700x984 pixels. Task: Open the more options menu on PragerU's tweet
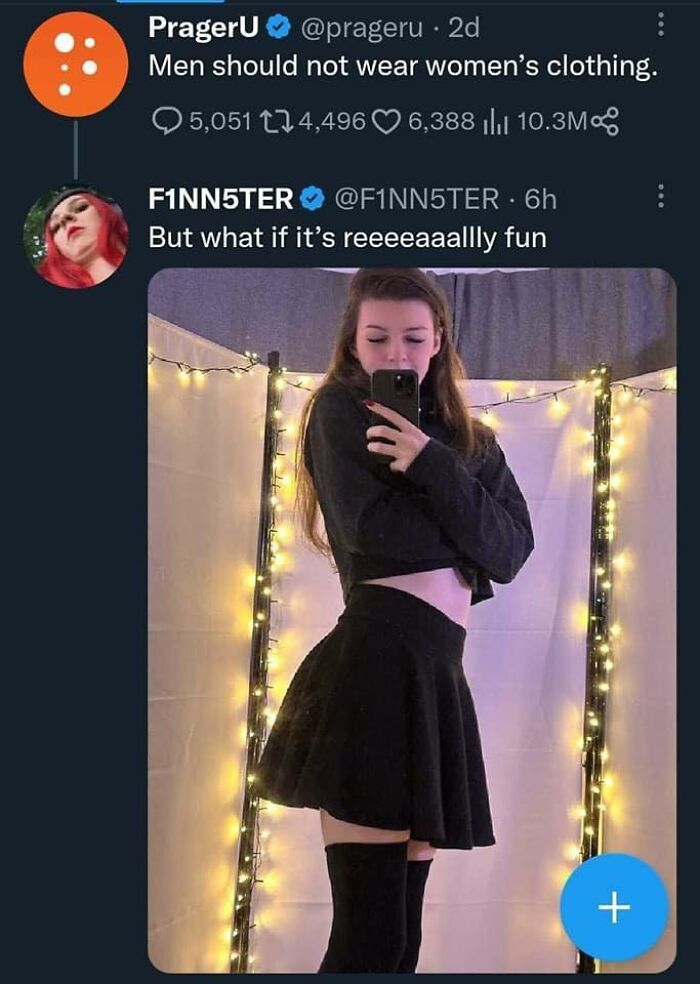coord(660,26)
